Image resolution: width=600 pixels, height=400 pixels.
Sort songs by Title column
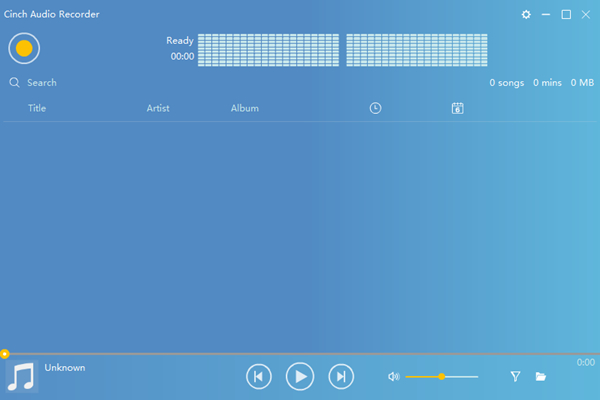coord(37,108)
